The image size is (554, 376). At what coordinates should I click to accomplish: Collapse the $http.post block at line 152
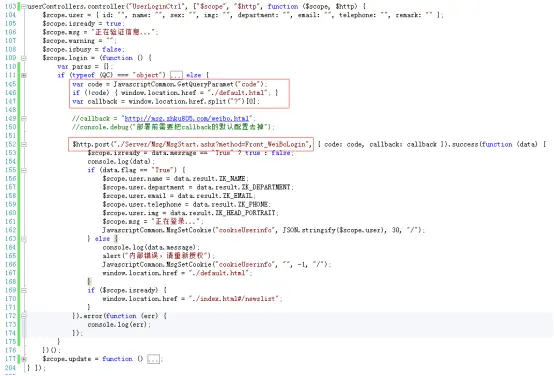pos(24,144)
